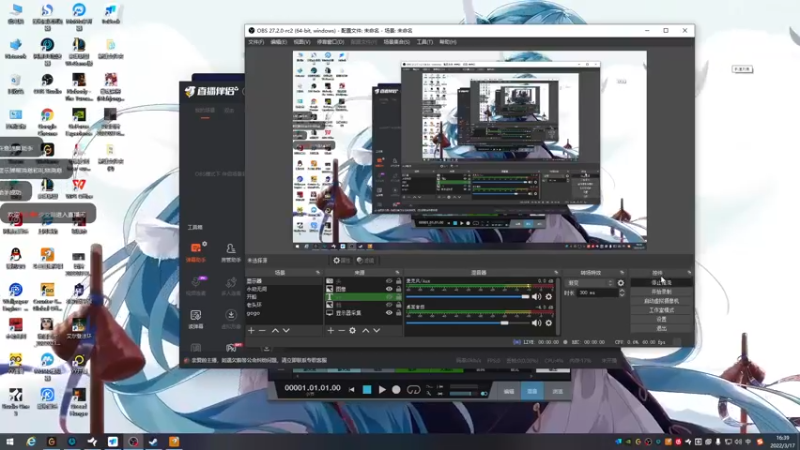Move selected source down
The image size is (800, 450).
pyautogui.click(x=377, y=331)
